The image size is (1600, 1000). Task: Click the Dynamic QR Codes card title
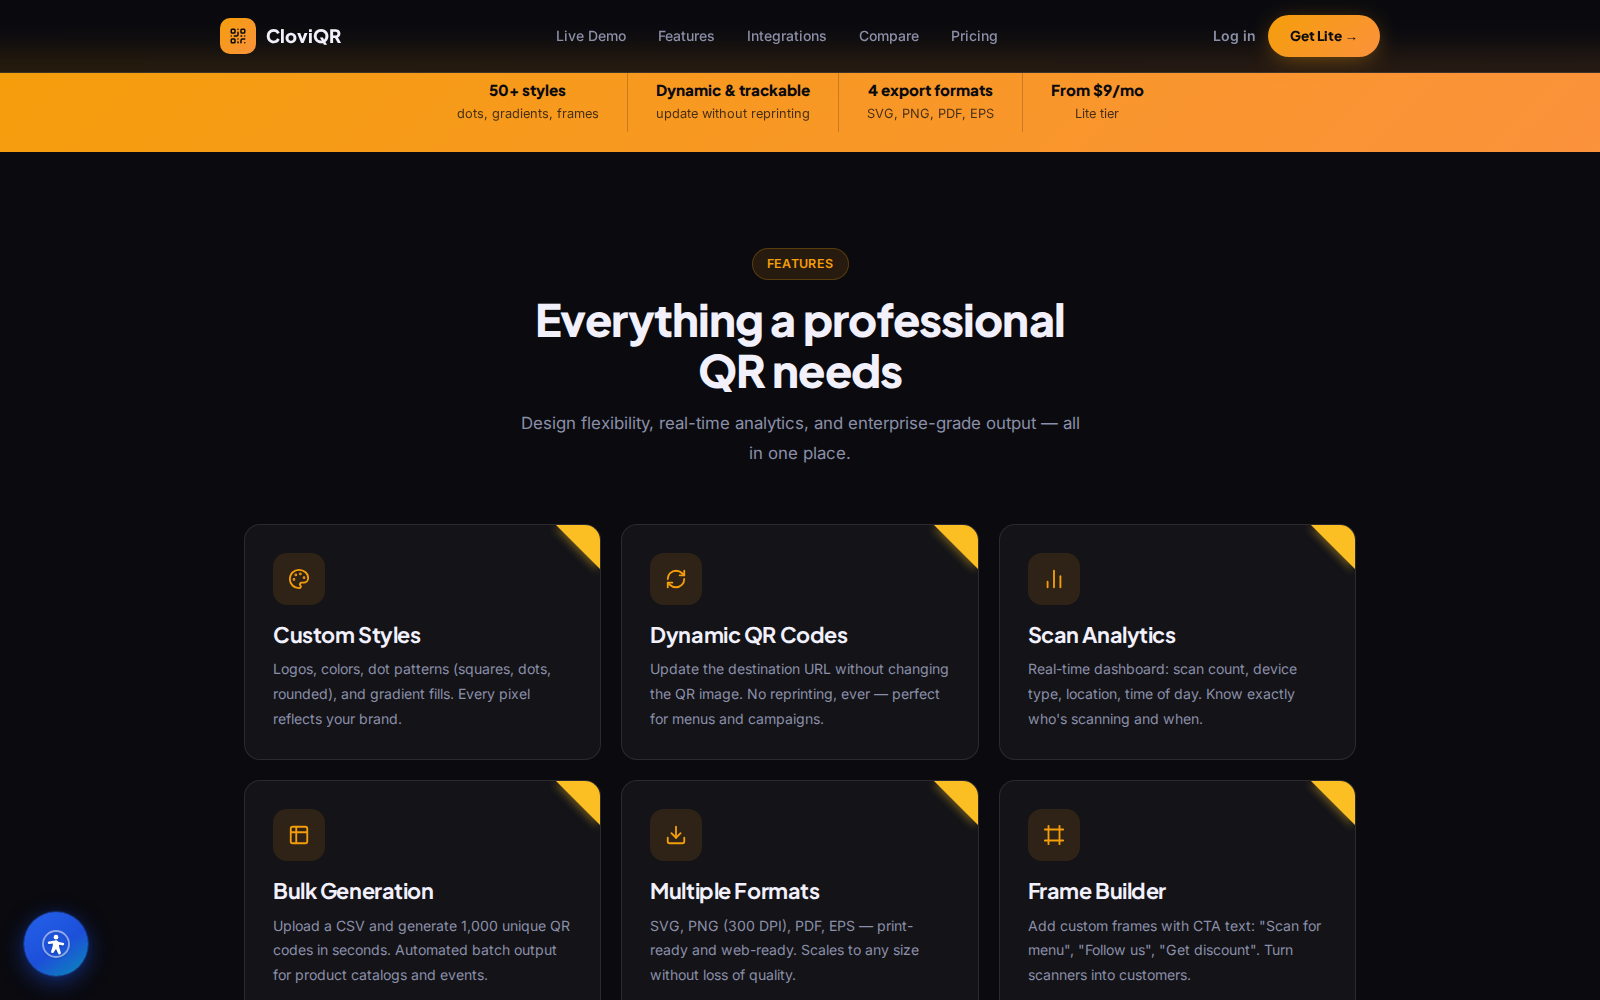749,636
